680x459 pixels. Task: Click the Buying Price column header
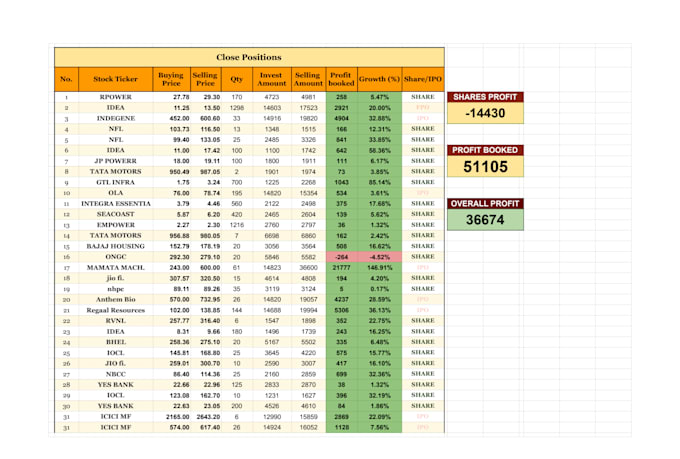tap(171, 79)
